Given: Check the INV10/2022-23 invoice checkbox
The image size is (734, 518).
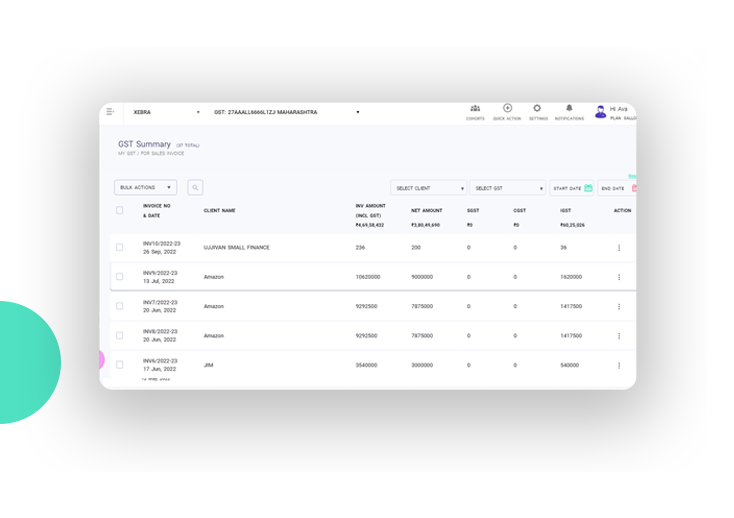Looking at the screenshot, I should click(x=120, y=248).
